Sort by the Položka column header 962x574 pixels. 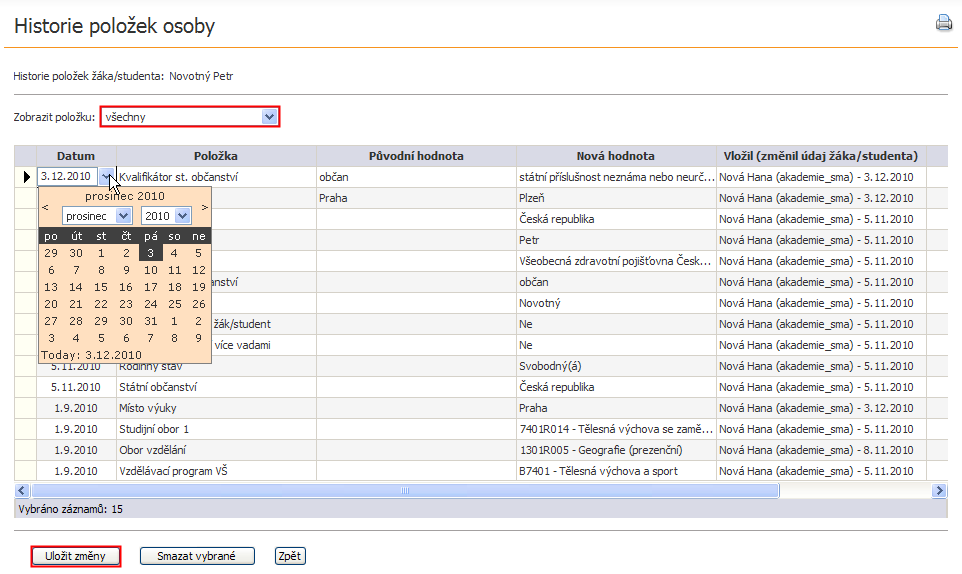click(x=216, y=156)
